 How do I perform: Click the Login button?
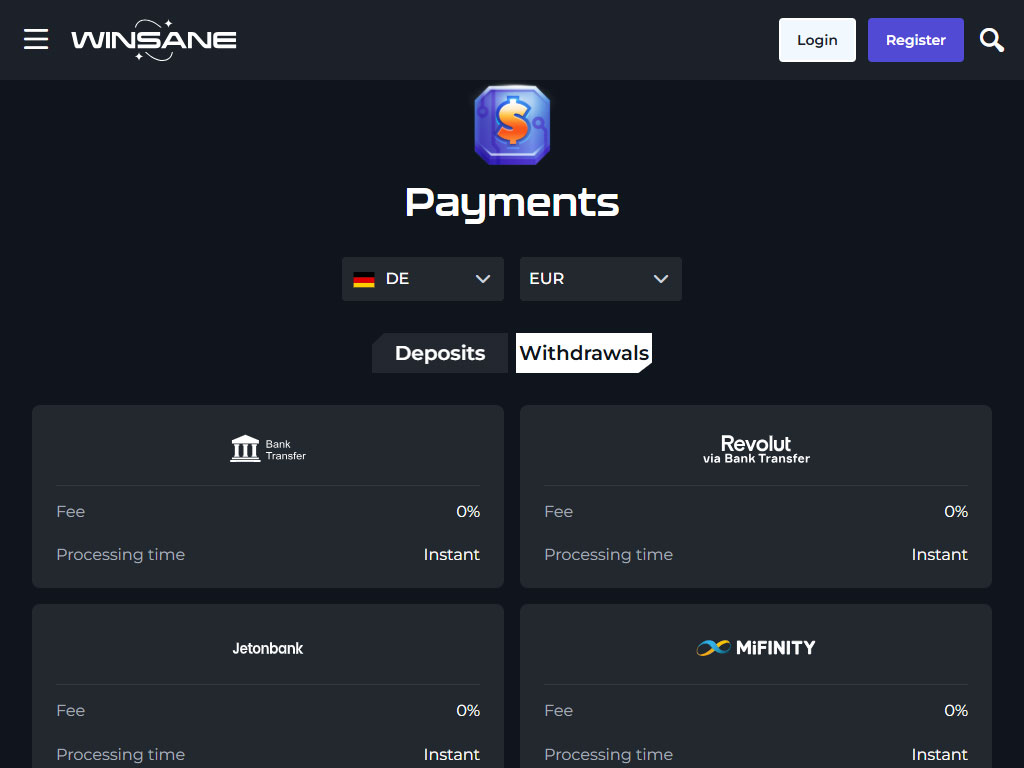click(817, 40)
